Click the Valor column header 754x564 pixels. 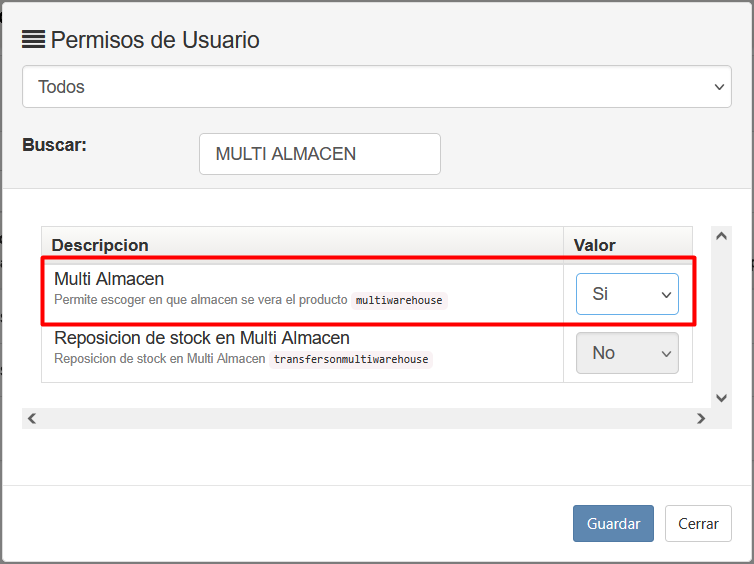click(594, 245)
